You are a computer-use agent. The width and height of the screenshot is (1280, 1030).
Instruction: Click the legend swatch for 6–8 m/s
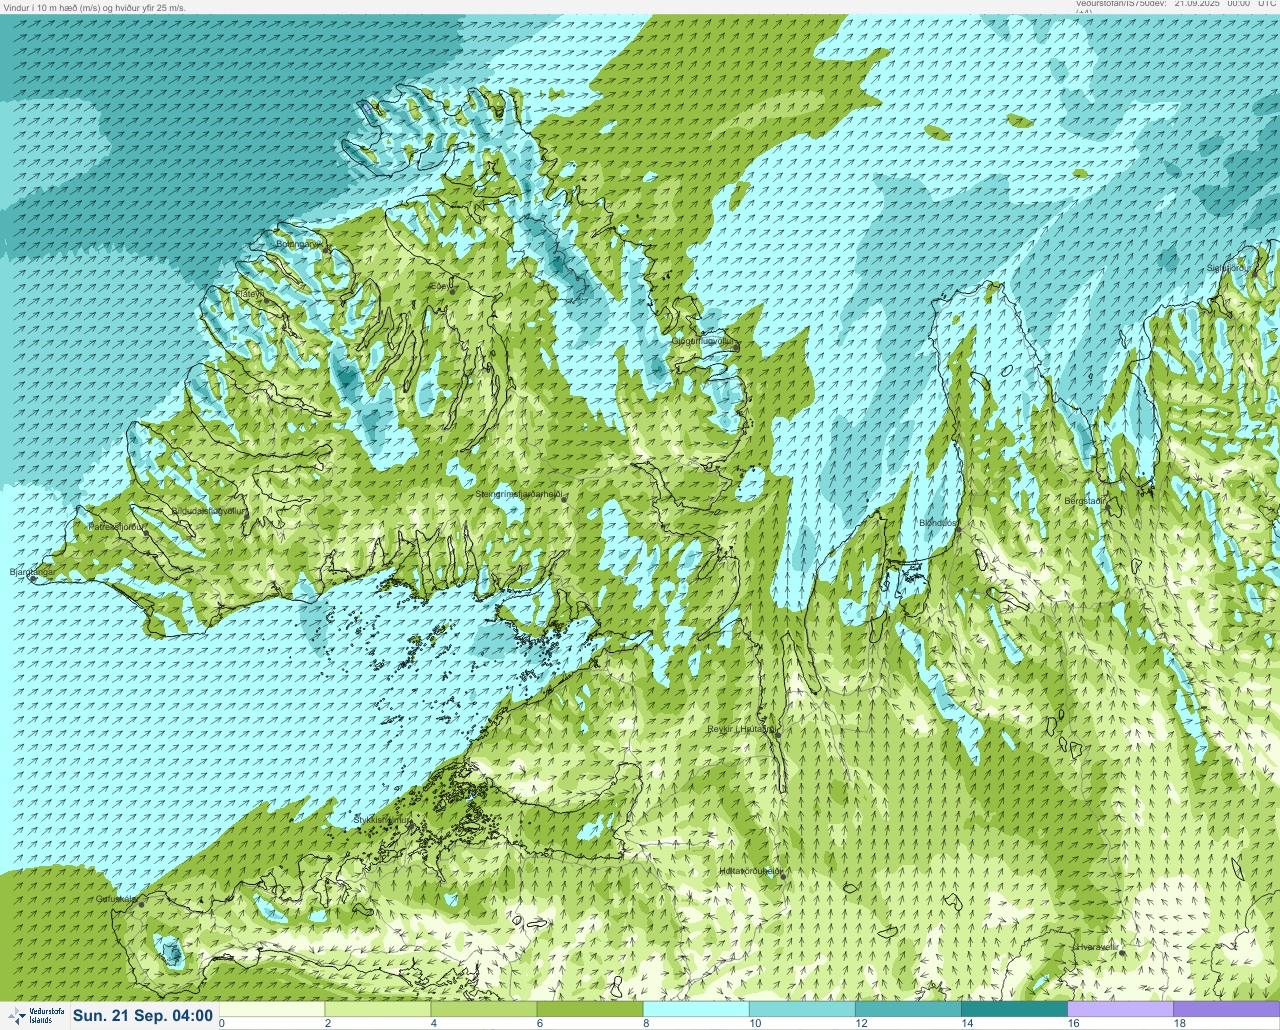(x=590, y=1009)
